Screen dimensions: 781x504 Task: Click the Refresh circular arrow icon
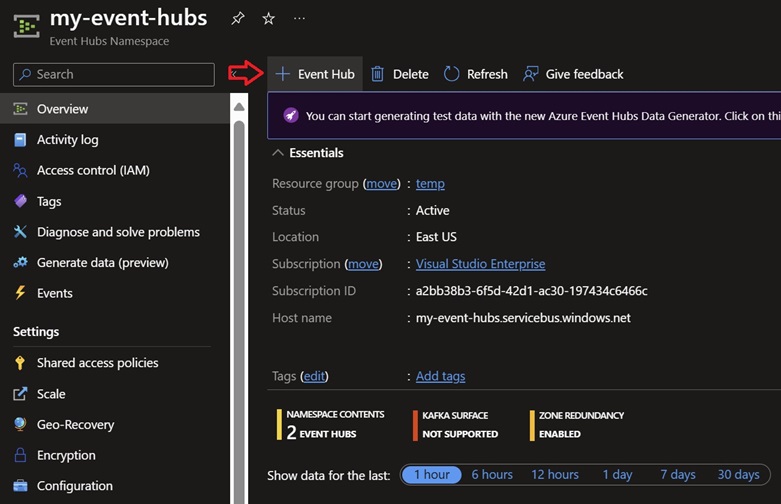pos(451,74)
